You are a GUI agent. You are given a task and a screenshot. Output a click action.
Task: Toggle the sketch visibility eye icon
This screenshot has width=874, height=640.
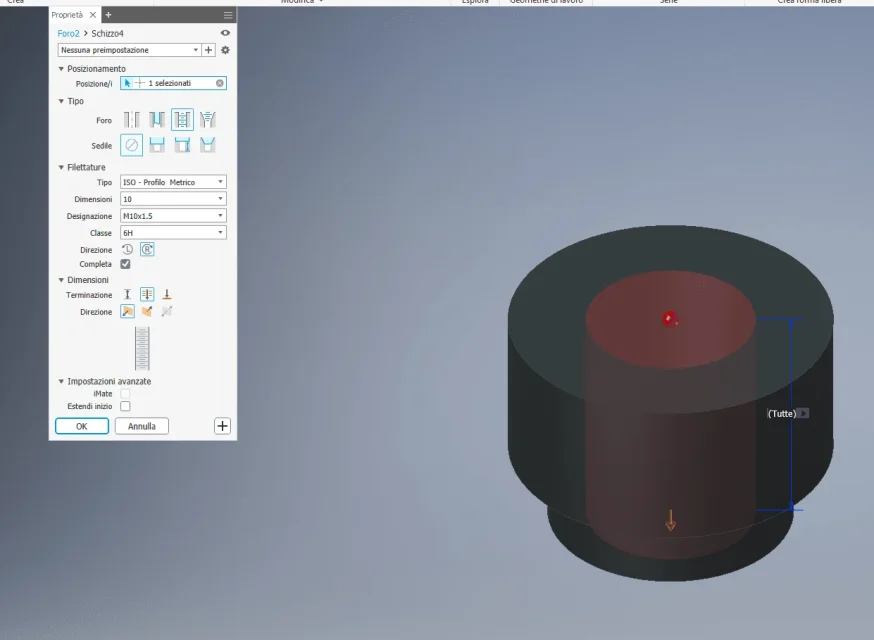coord(225,33)
